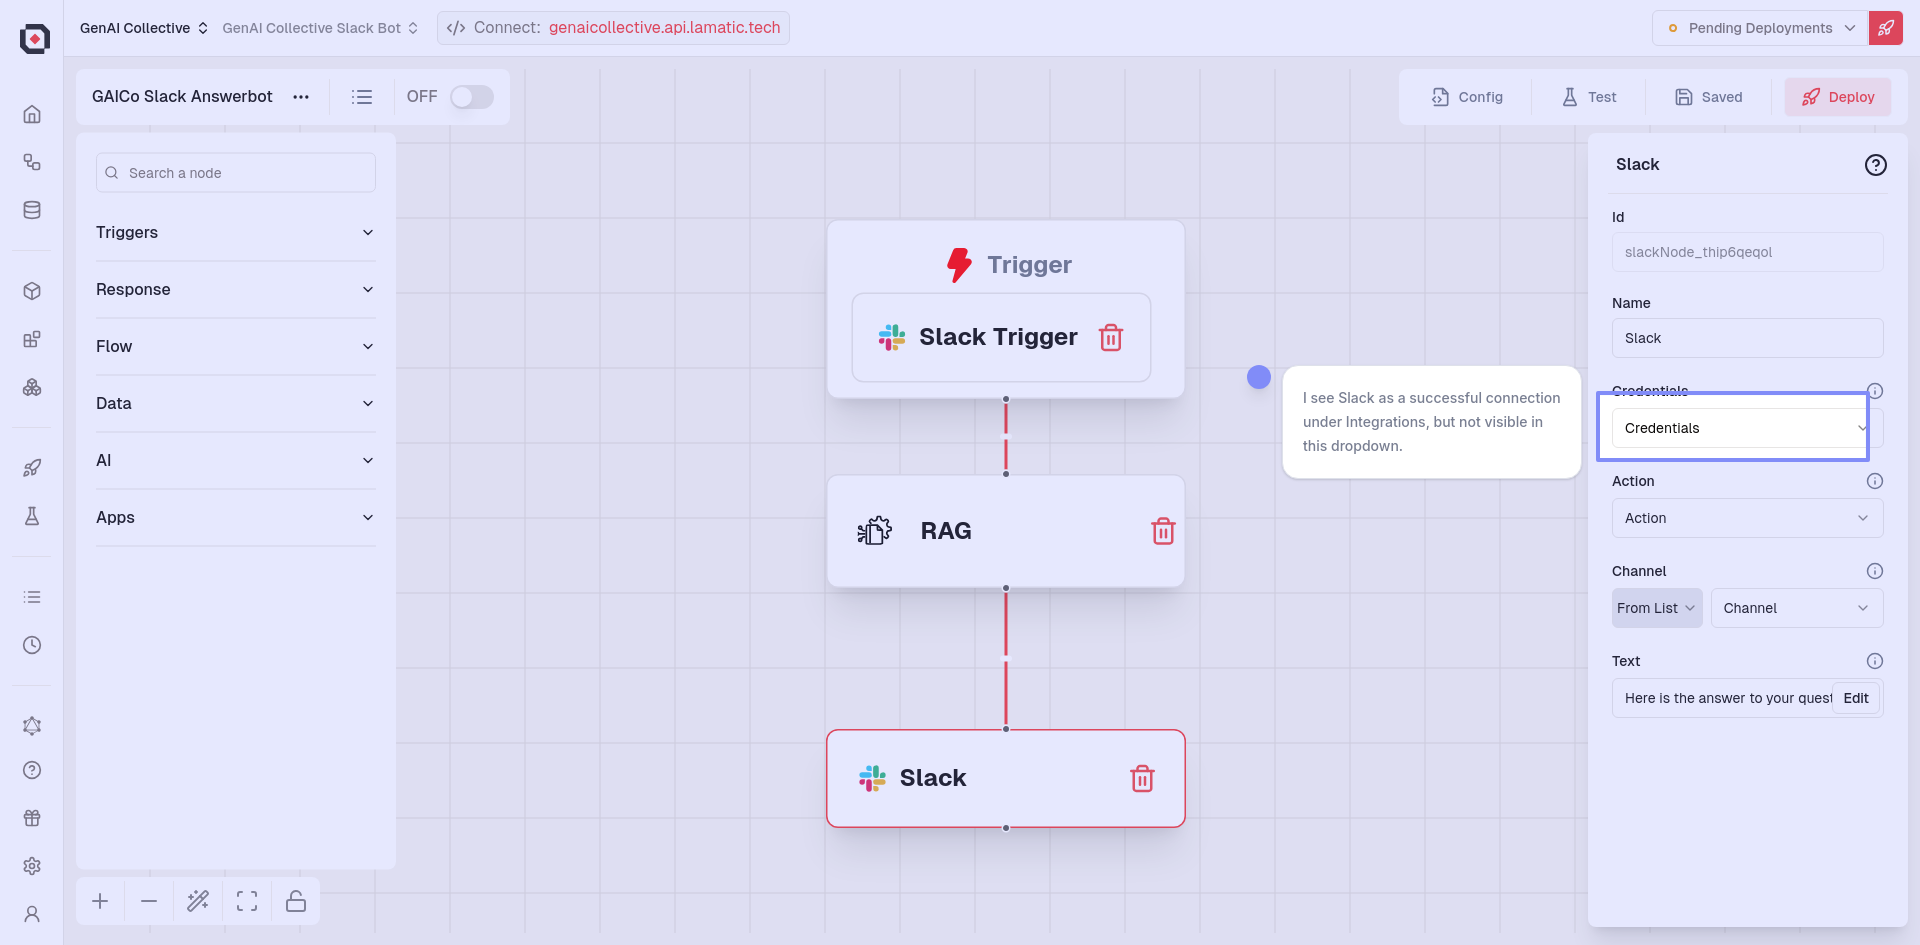This screenshot has height=945, width=1920.
Task: Remove the bottom Slack node via trash
Action: 1142,779
